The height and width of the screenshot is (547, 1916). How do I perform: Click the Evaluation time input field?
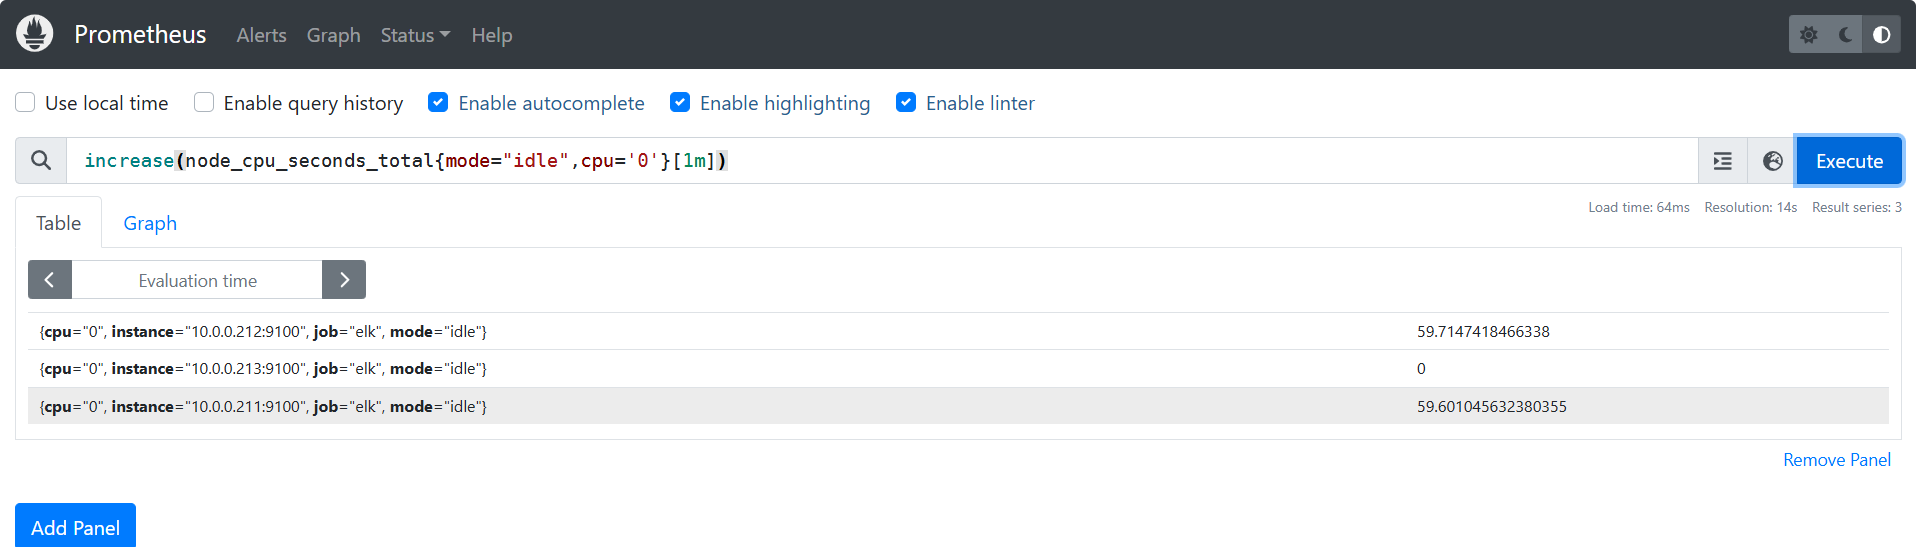point(197,280)
